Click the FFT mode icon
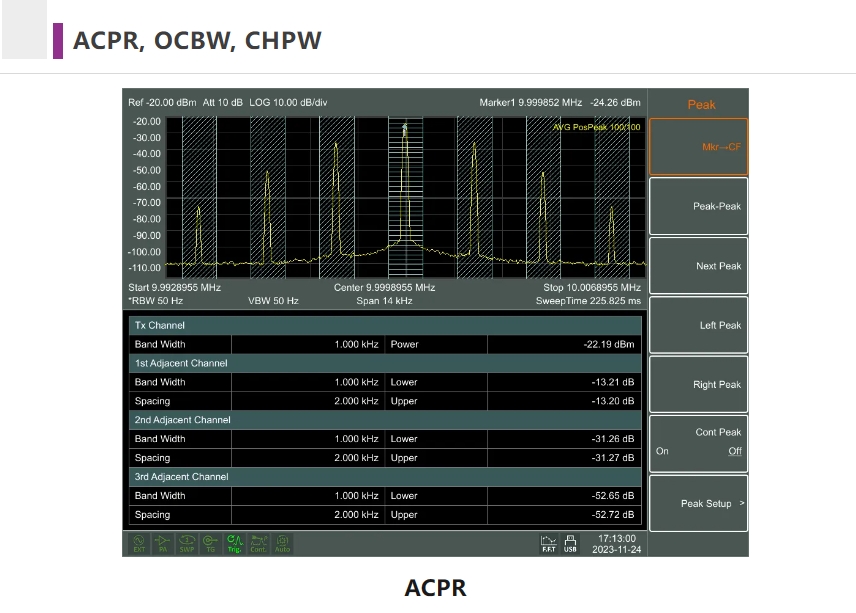 549,543
